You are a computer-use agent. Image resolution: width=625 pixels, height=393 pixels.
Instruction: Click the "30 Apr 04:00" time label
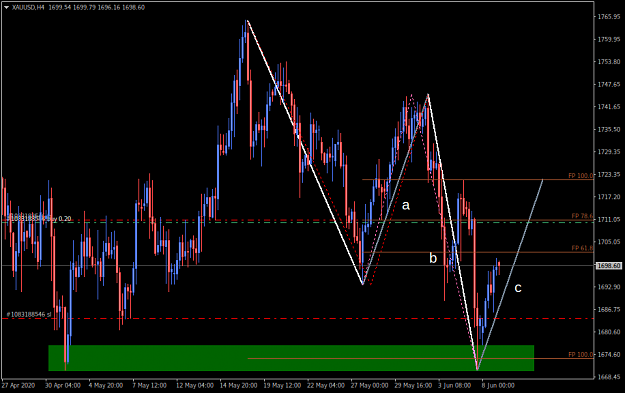click(x=63, y=385)
